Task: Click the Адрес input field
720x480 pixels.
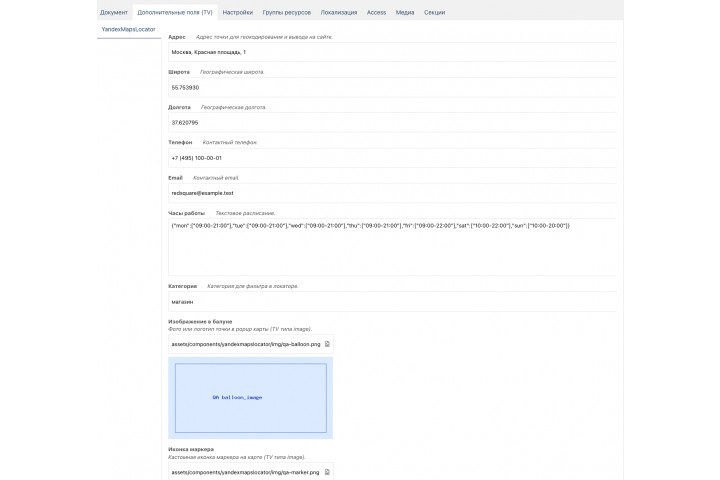Action: (x=392, y=52)
